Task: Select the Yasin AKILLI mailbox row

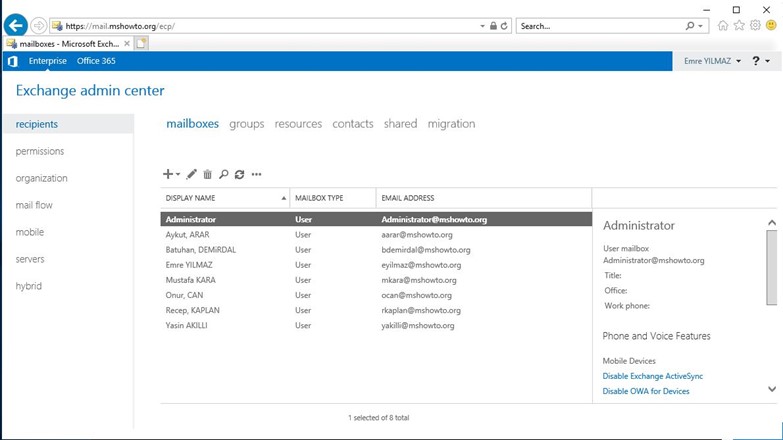Action: tap(376, 326)
